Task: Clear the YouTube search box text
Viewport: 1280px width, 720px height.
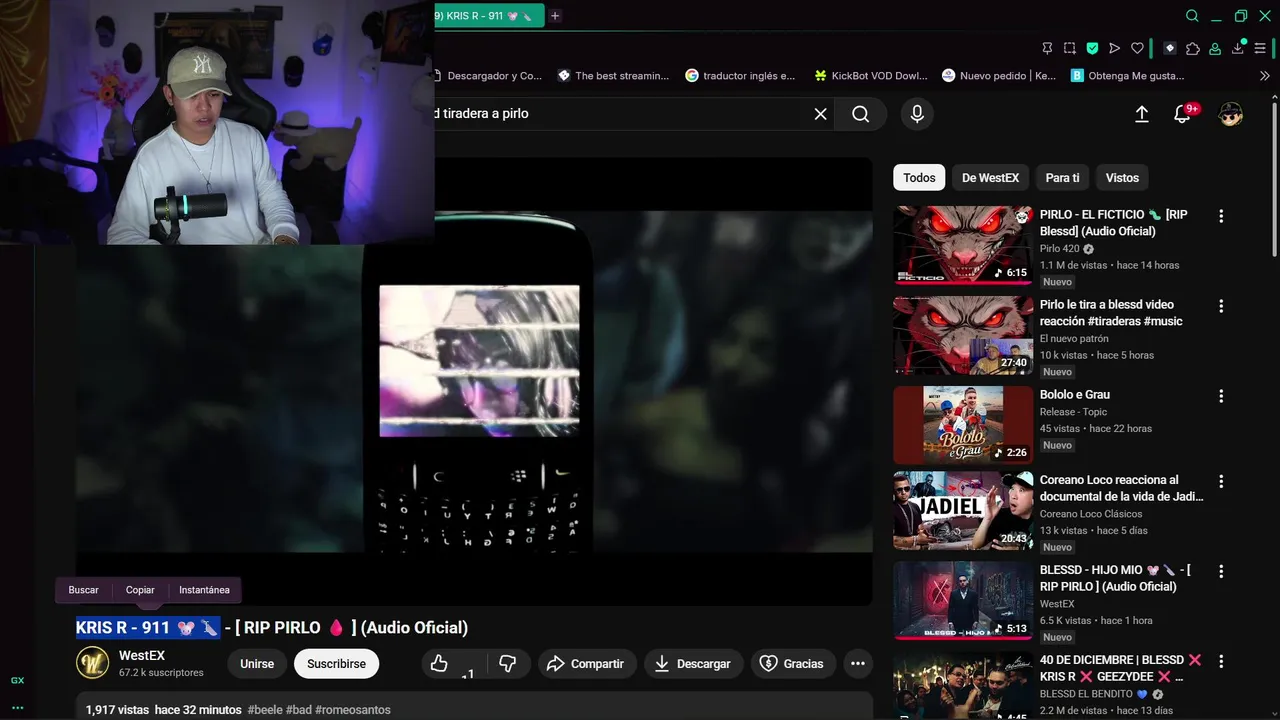Action: coord(820,114)
